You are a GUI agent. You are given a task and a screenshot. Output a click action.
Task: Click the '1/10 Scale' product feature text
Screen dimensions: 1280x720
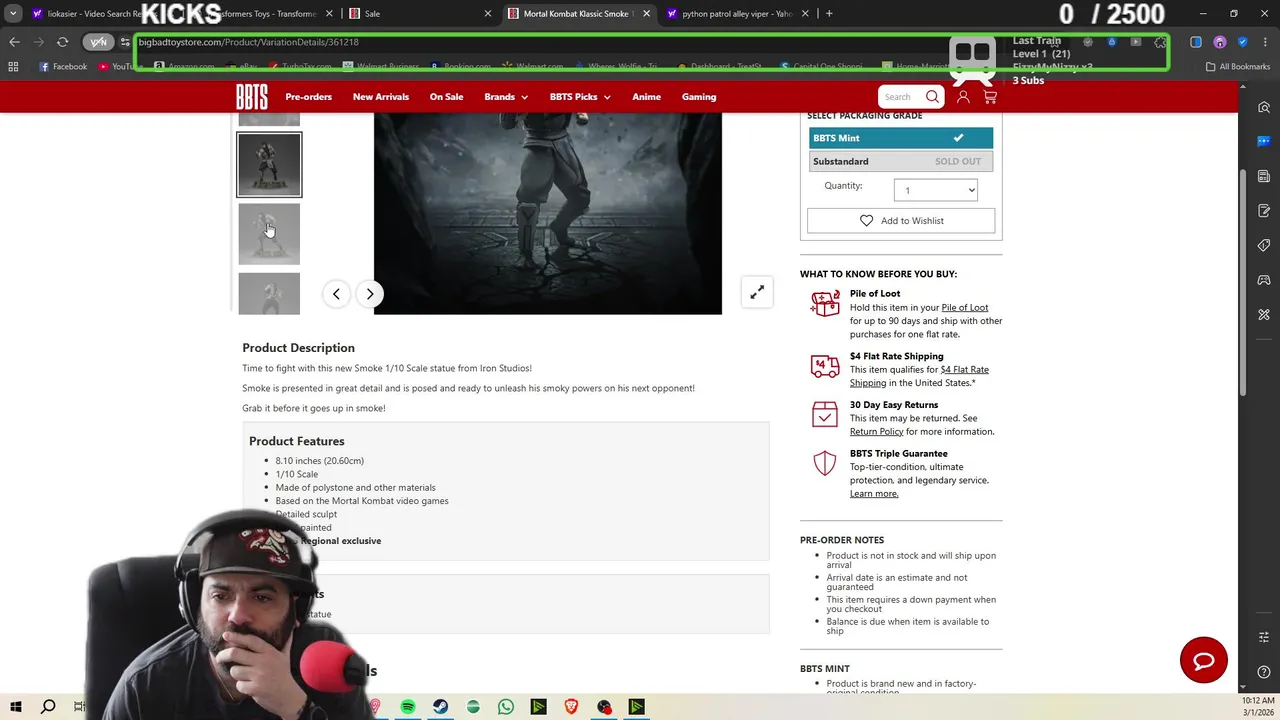[297, 474]
